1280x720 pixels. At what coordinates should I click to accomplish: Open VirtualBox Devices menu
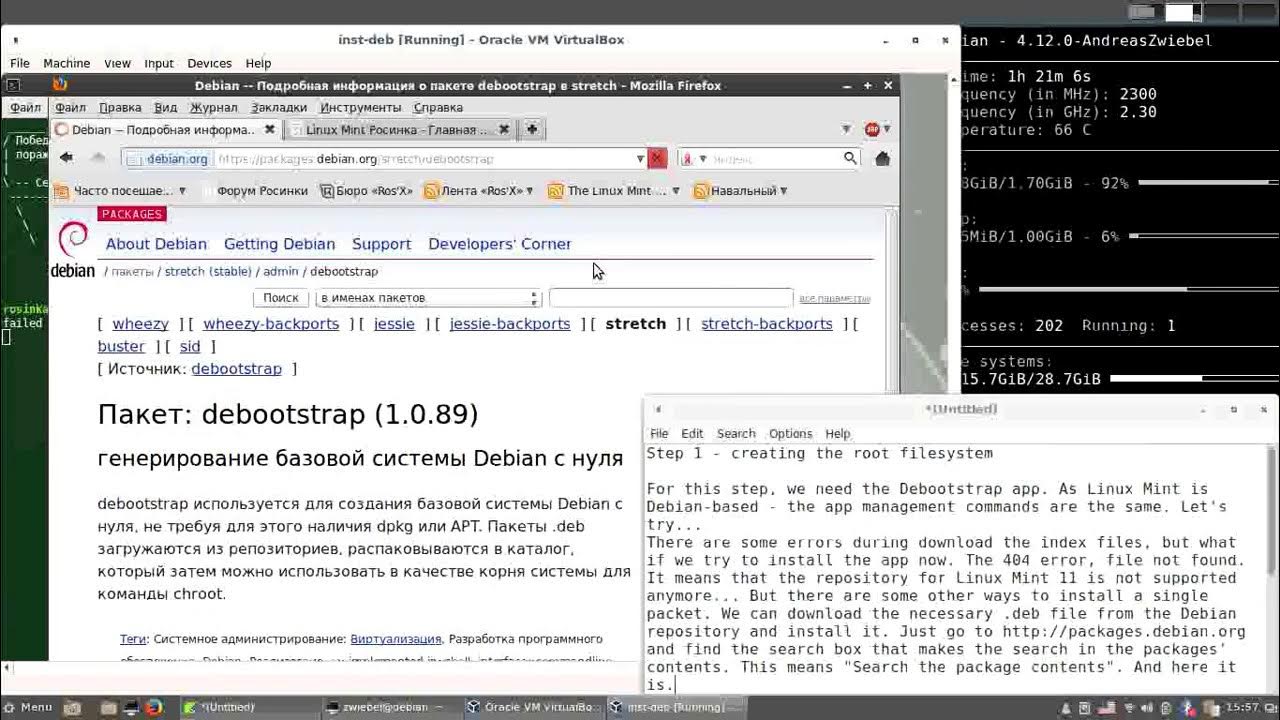[x=209, y=63]
